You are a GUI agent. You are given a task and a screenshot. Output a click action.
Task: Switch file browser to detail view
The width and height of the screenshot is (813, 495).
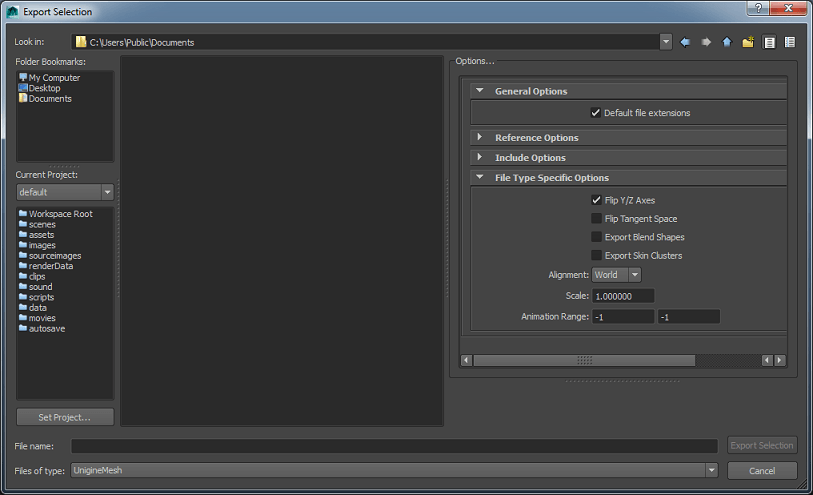(790, 42)
